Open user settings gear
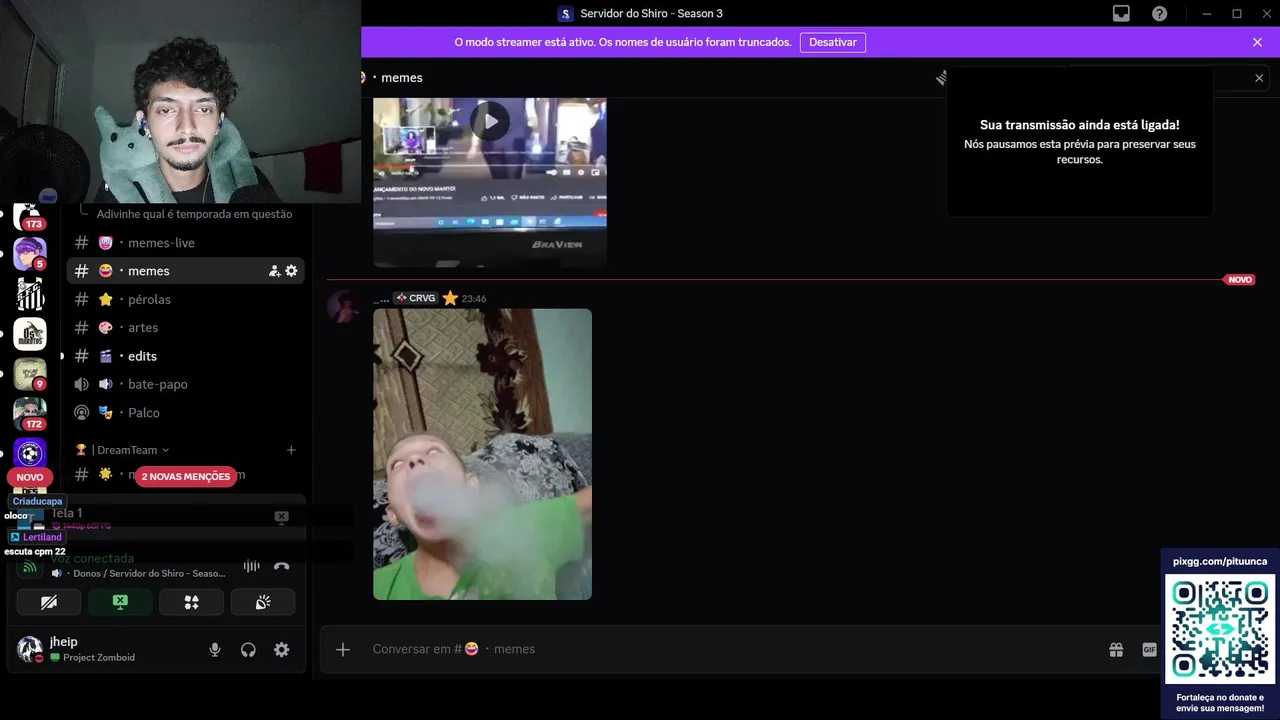 point(282,650)
